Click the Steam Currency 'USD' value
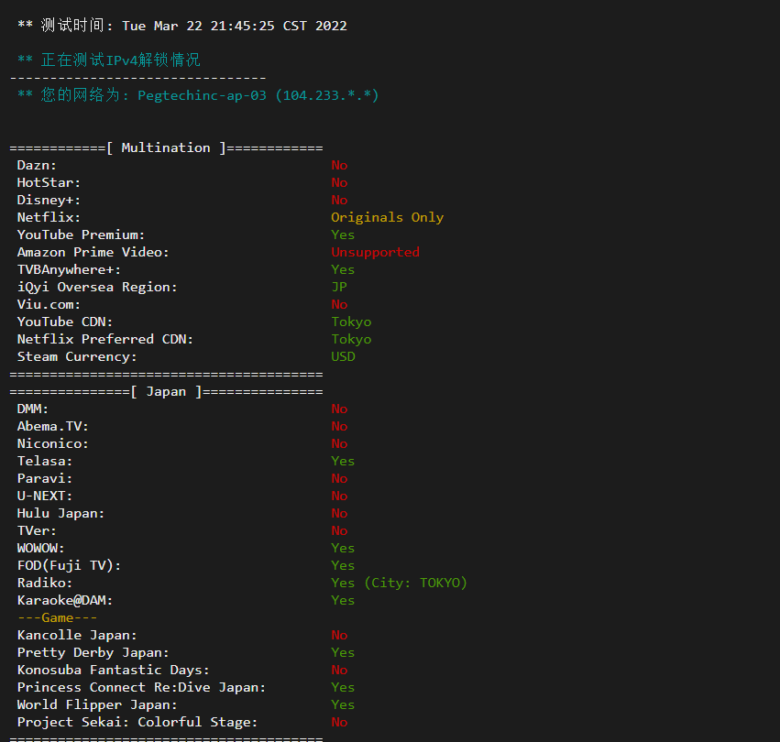This screenshot has width=780, height=742. click(343, 356)
